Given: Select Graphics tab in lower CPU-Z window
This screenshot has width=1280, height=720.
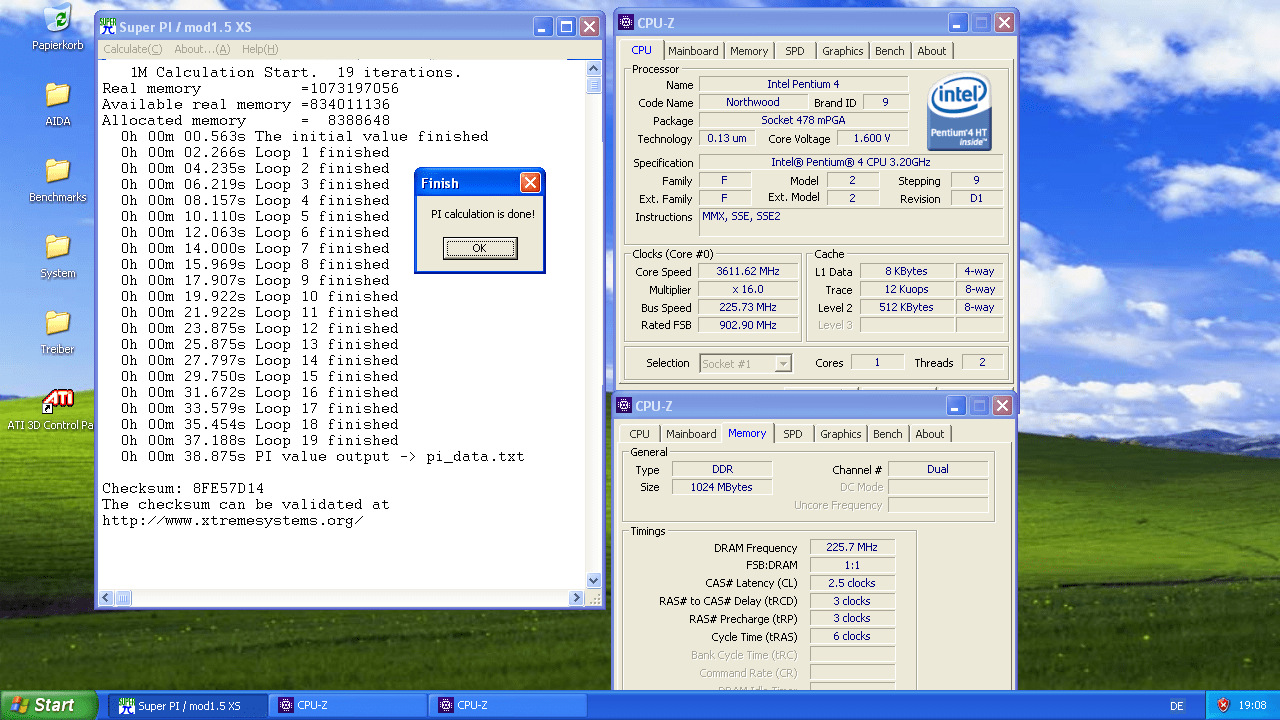Looking at the screenshot, I should (x=840, y=434).
